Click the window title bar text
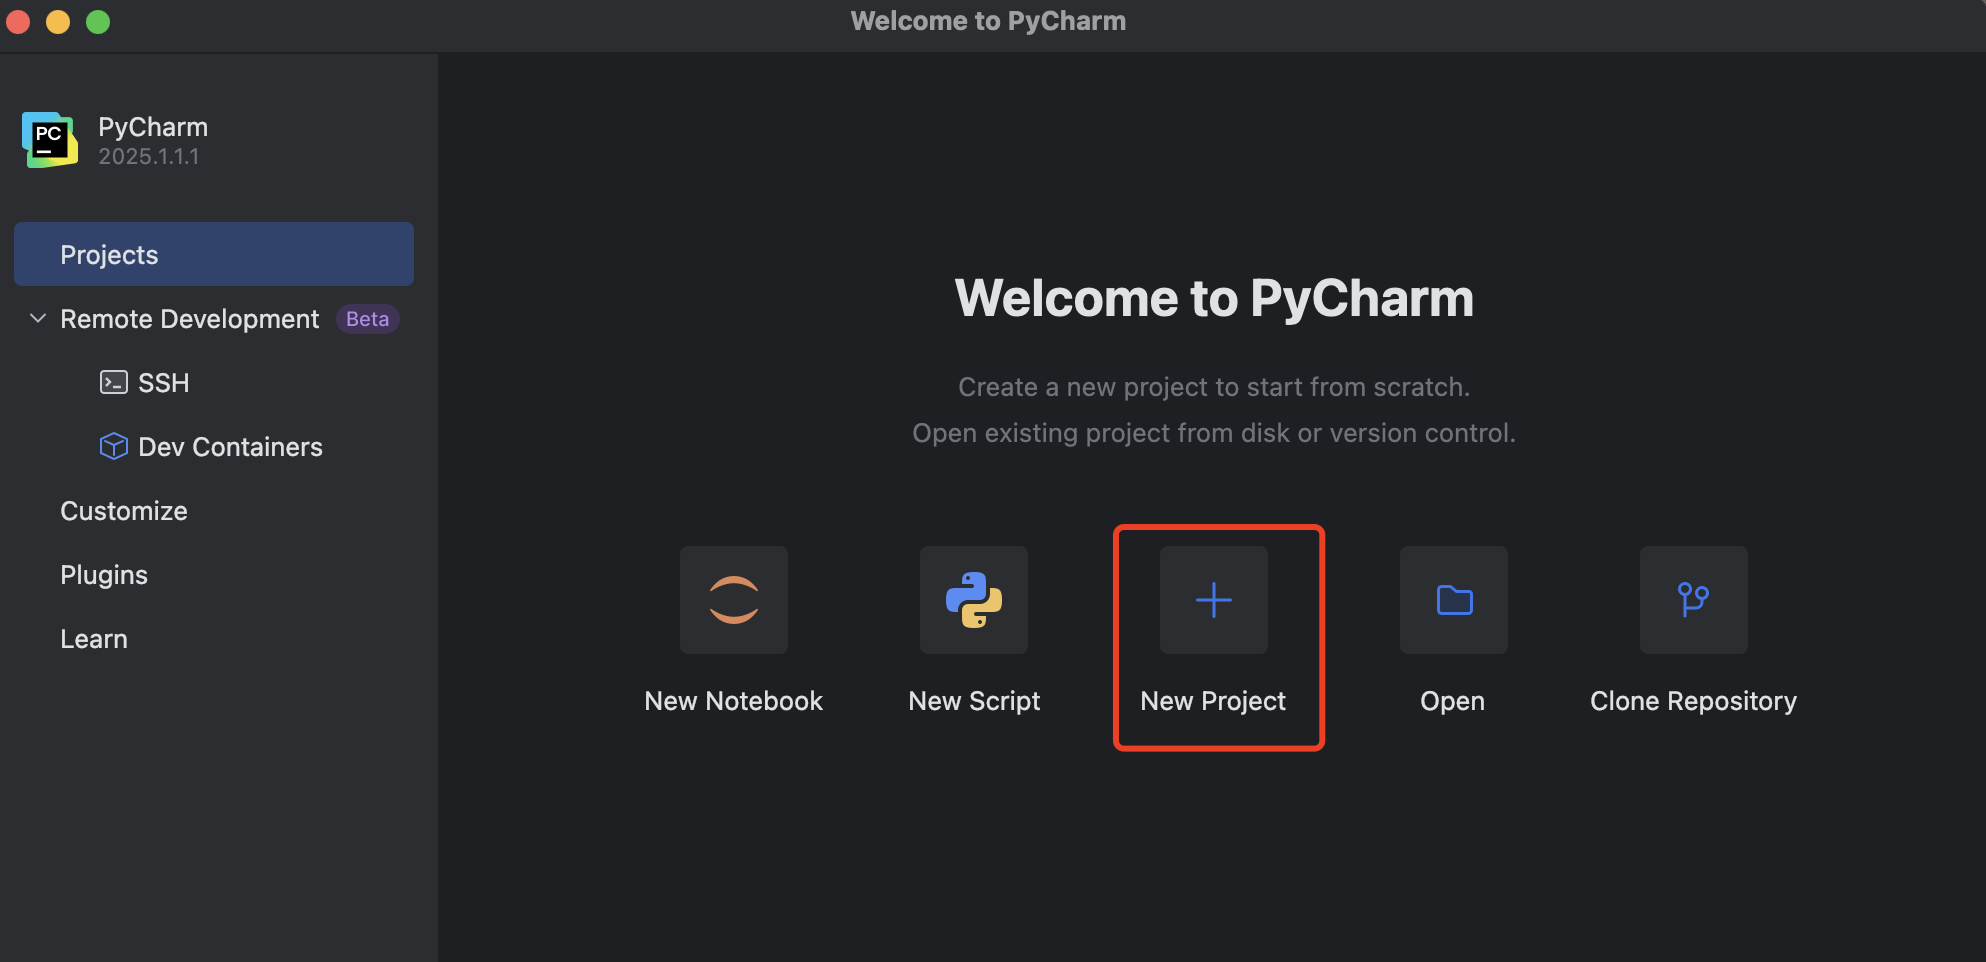This screenshot has height=962, width=1986. tap(988, 21)
